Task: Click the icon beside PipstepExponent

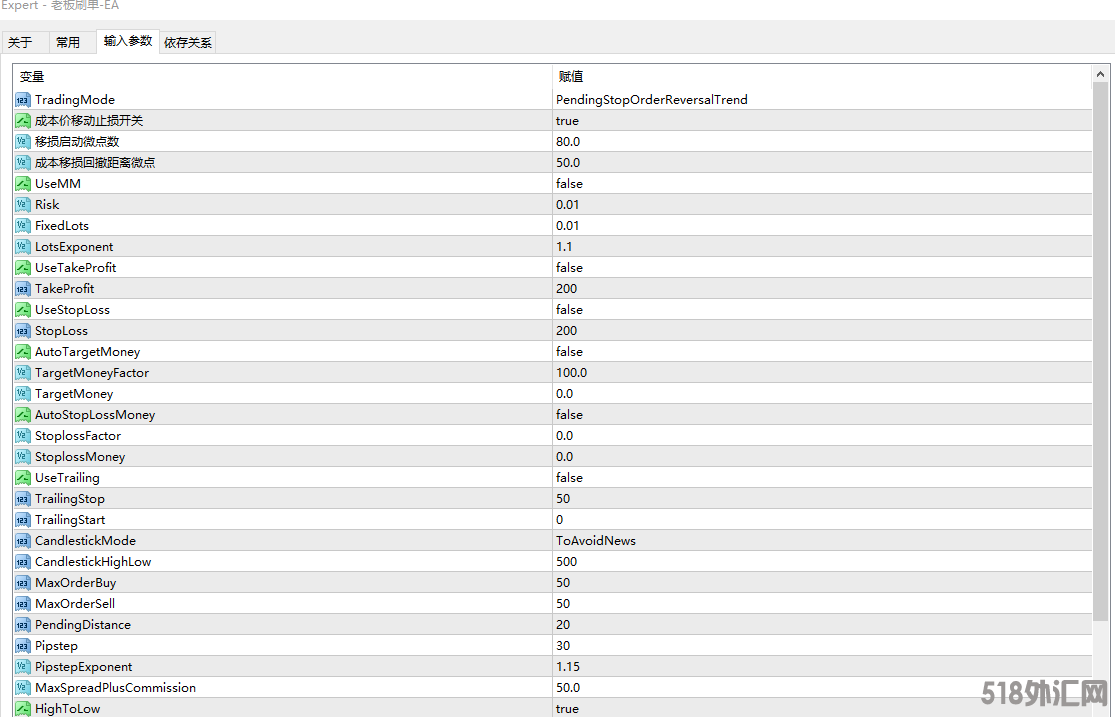Action: pos(23,666)
